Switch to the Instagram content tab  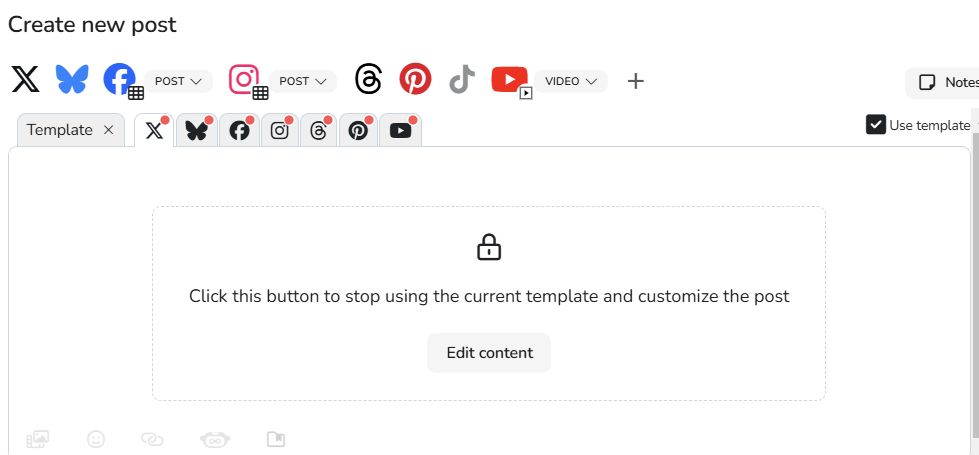[x=279, y=130]
